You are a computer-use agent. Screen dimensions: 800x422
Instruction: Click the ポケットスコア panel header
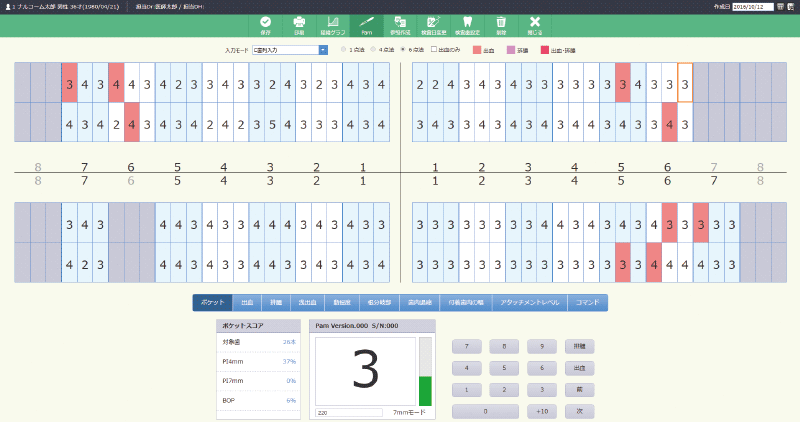click(258, 326)
